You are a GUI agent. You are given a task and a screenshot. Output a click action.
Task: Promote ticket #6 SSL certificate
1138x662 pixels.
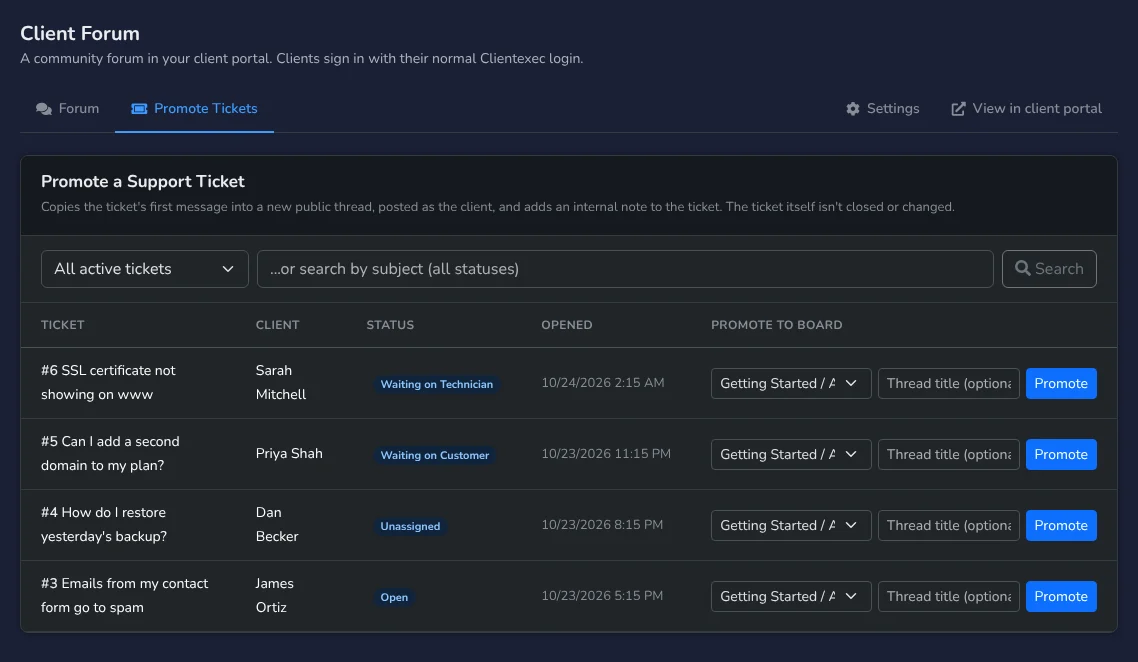coord(1061,383)
